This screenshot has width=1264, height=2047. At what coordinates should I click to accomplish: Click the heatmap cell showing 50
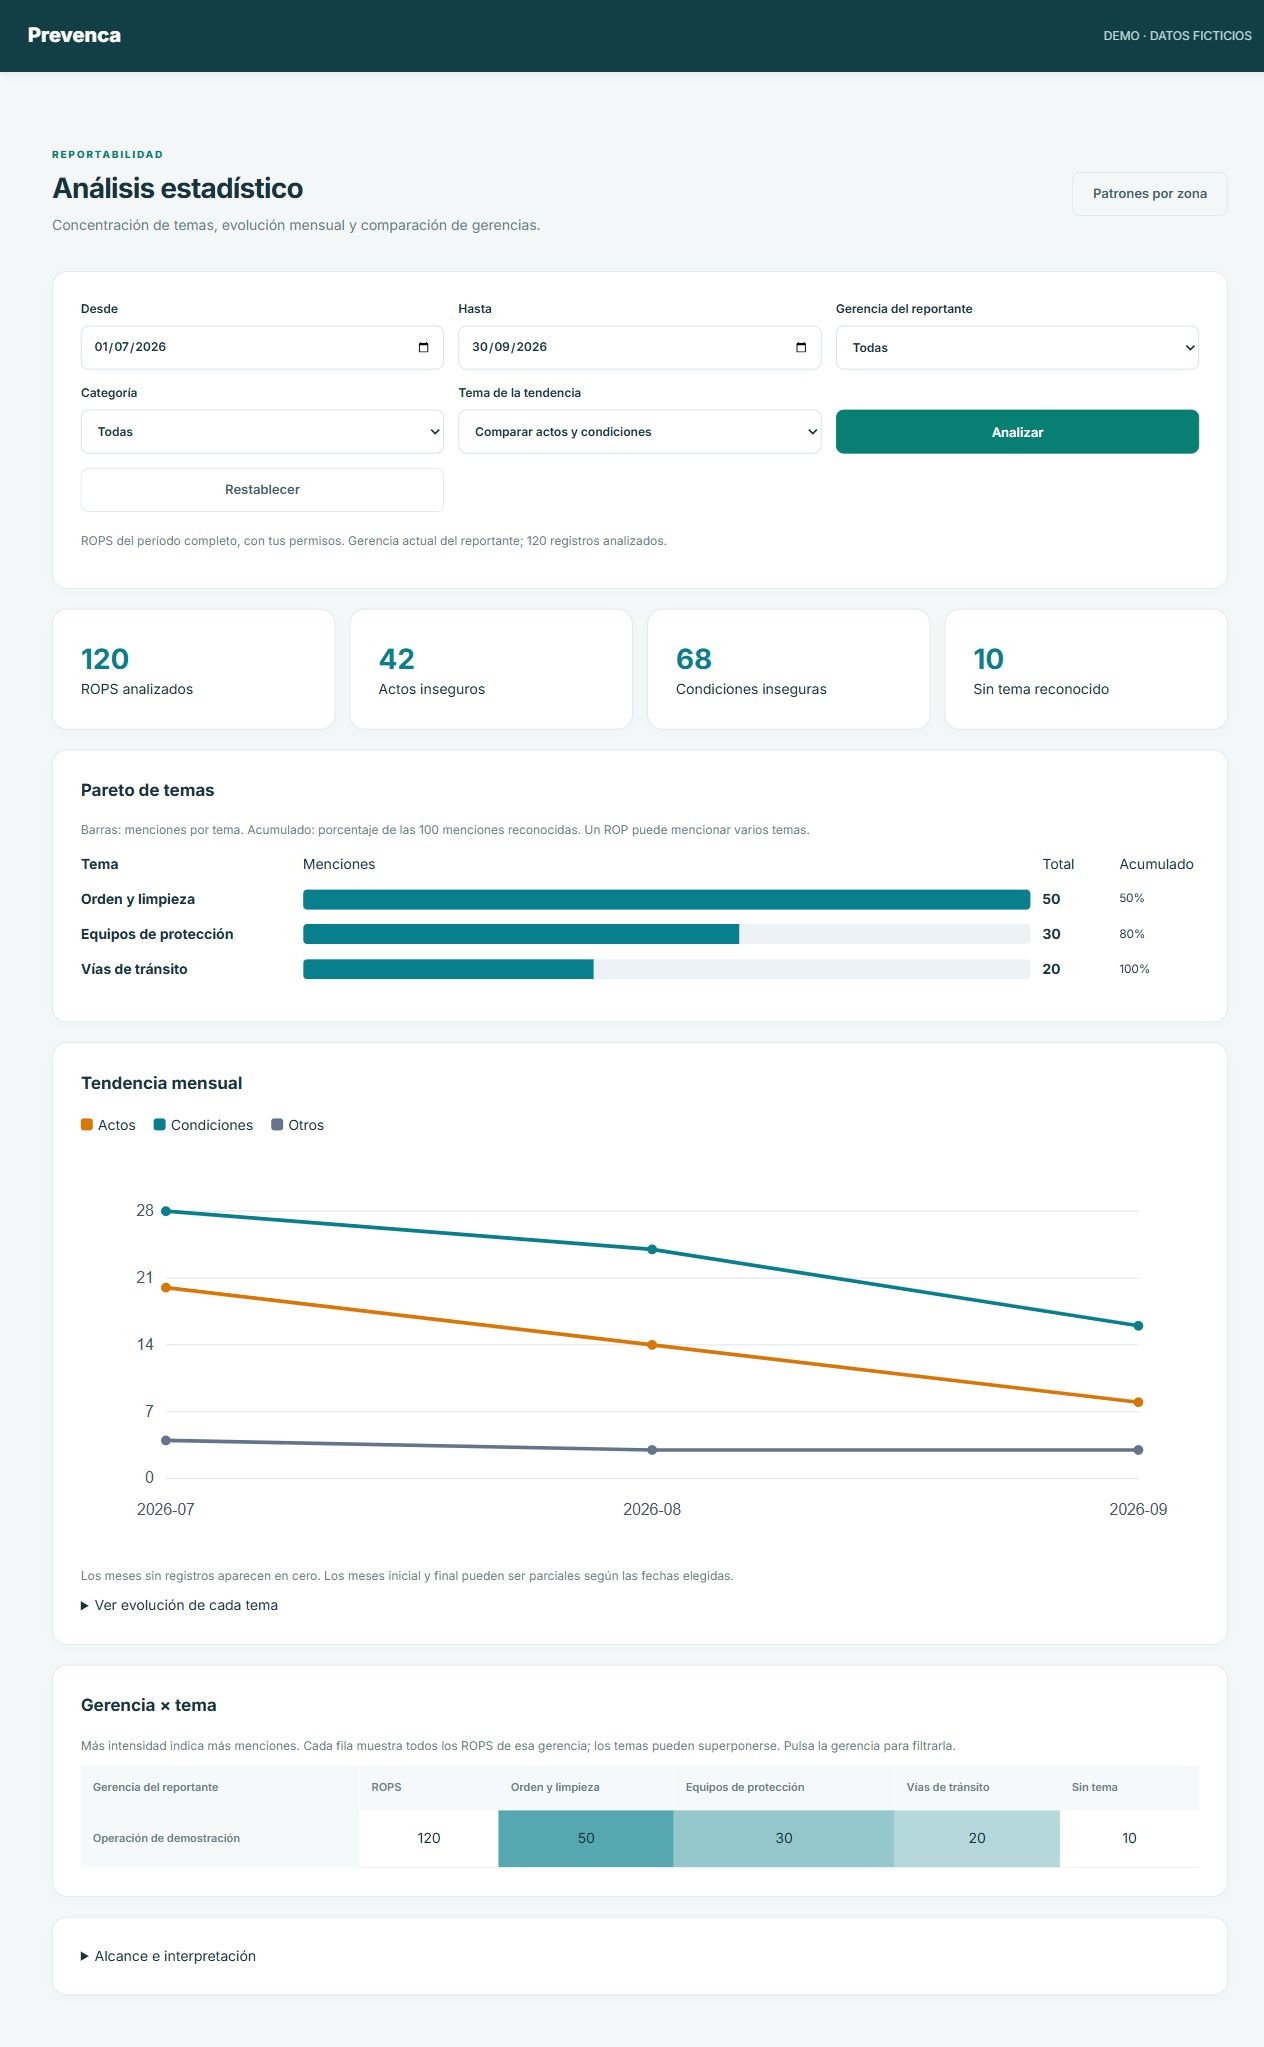pos(586,1838)
